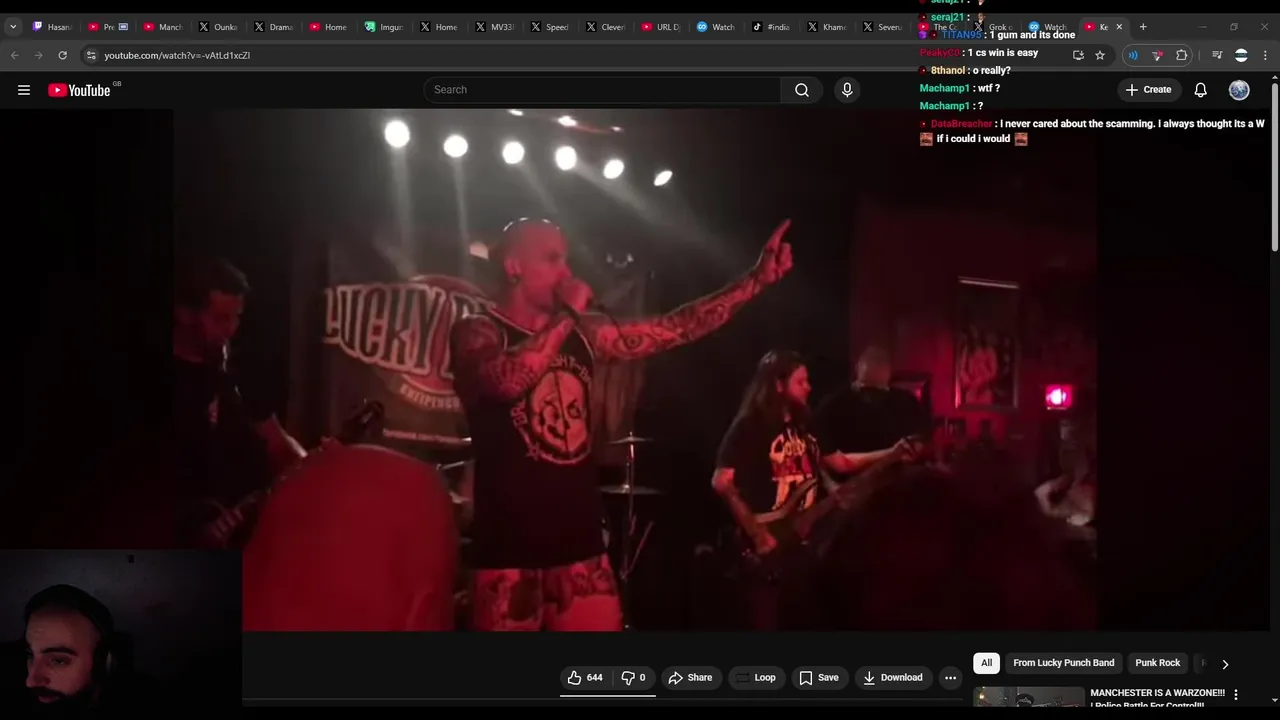The height and width of the screenshot is (720, 1280).
Task: Focus the YouTube search box
Action: (x=602, y=90)
